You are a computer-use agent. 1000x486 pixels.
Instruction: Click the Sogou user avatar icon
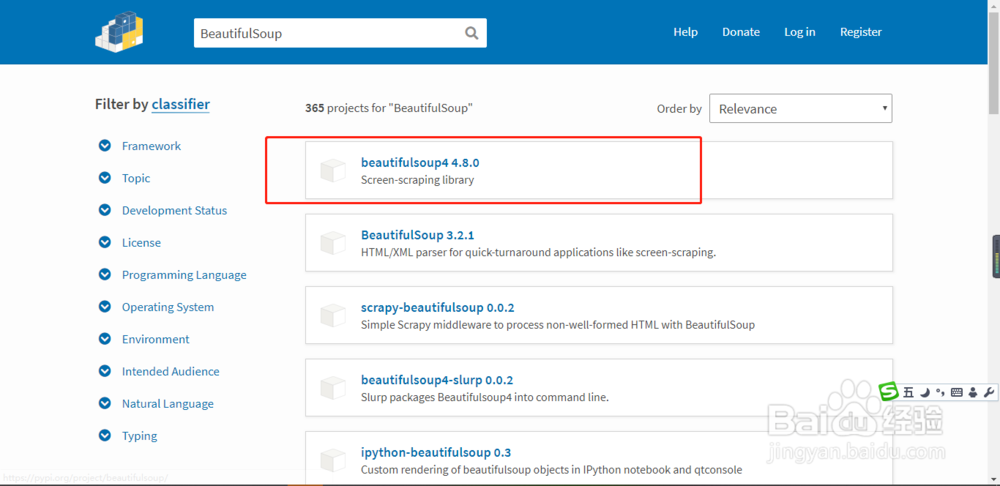pos(973,392)
